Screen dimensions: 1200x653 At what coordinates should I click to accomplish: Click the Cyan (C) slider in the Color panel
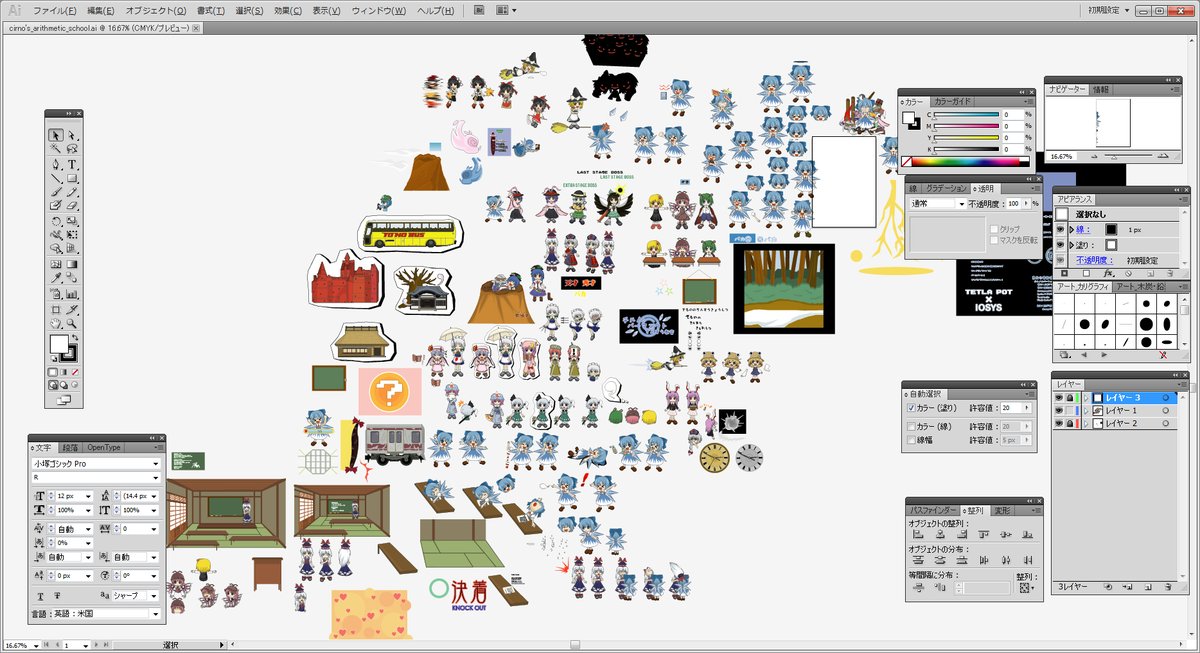pyautogui.click(x=965, y=116)
